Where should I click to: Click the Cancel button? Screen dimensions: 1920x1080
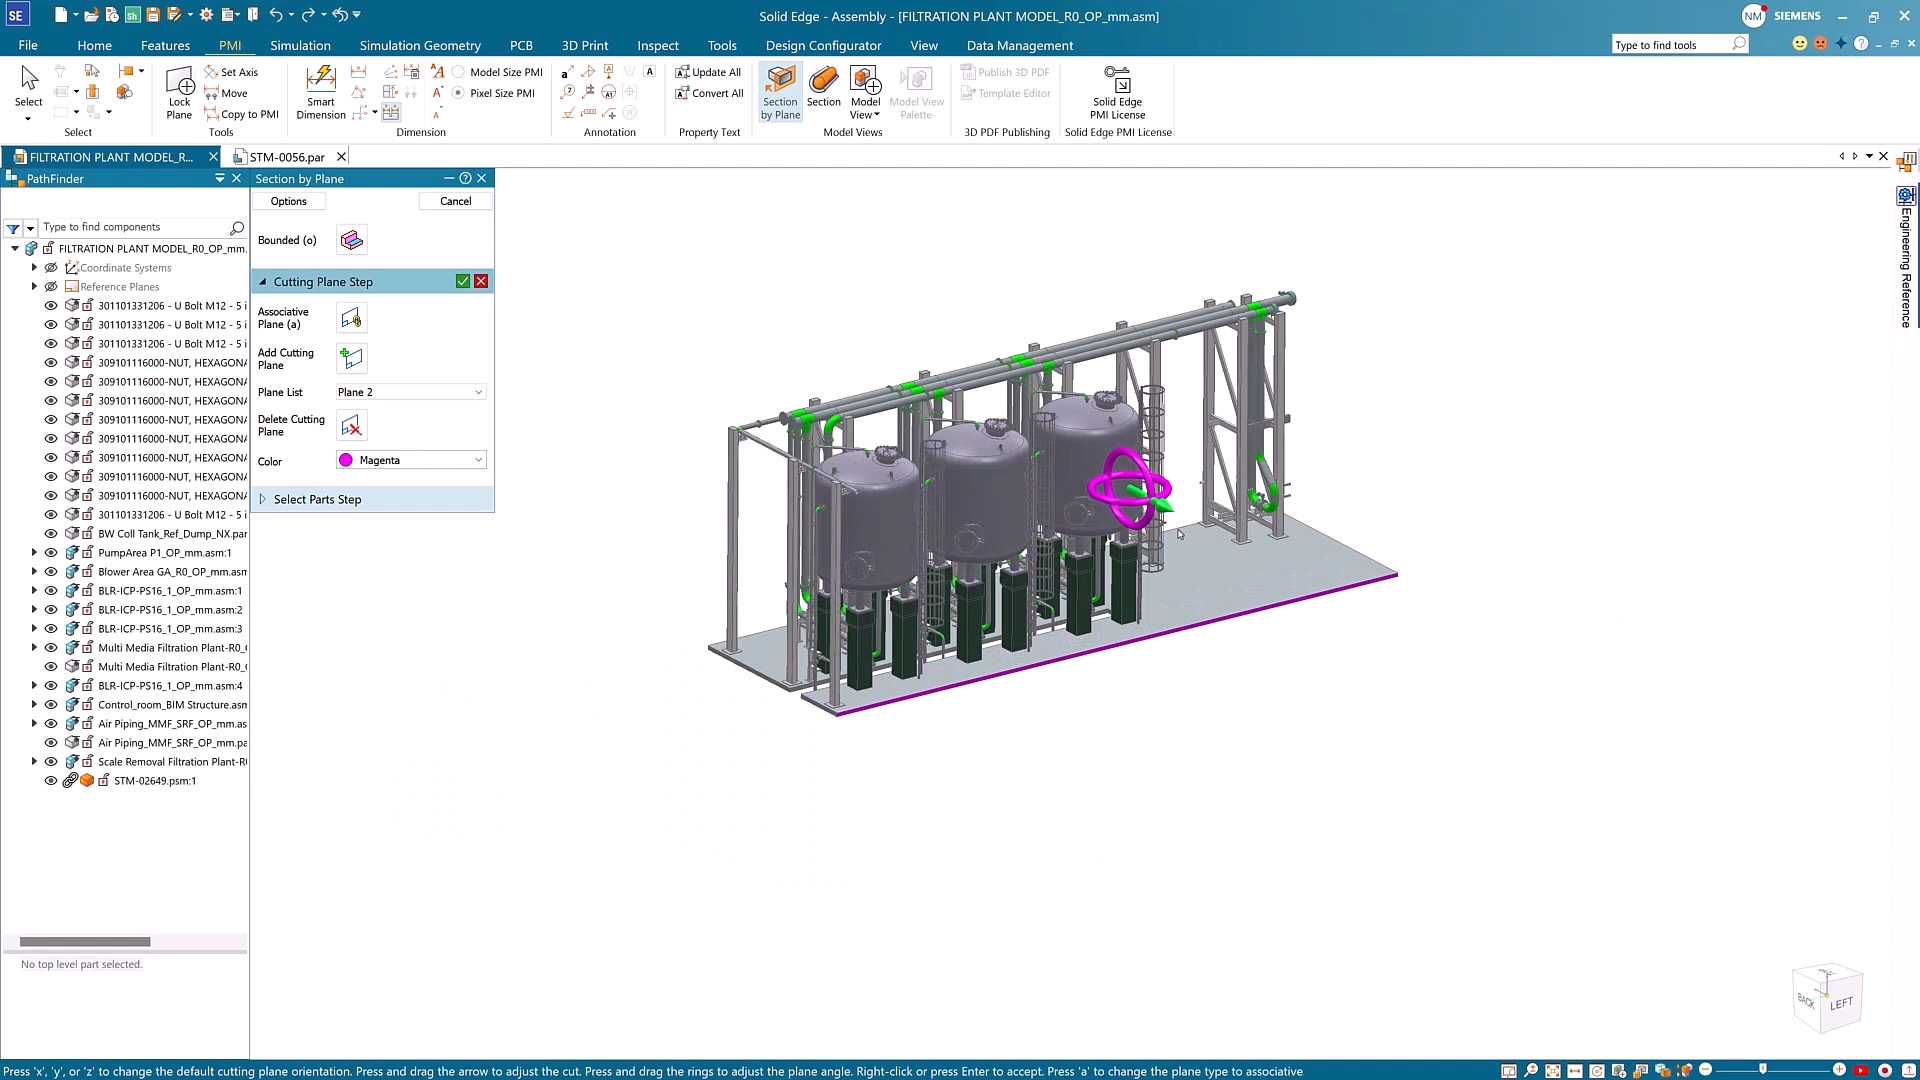pyautogui.click(x=455, y=201)
